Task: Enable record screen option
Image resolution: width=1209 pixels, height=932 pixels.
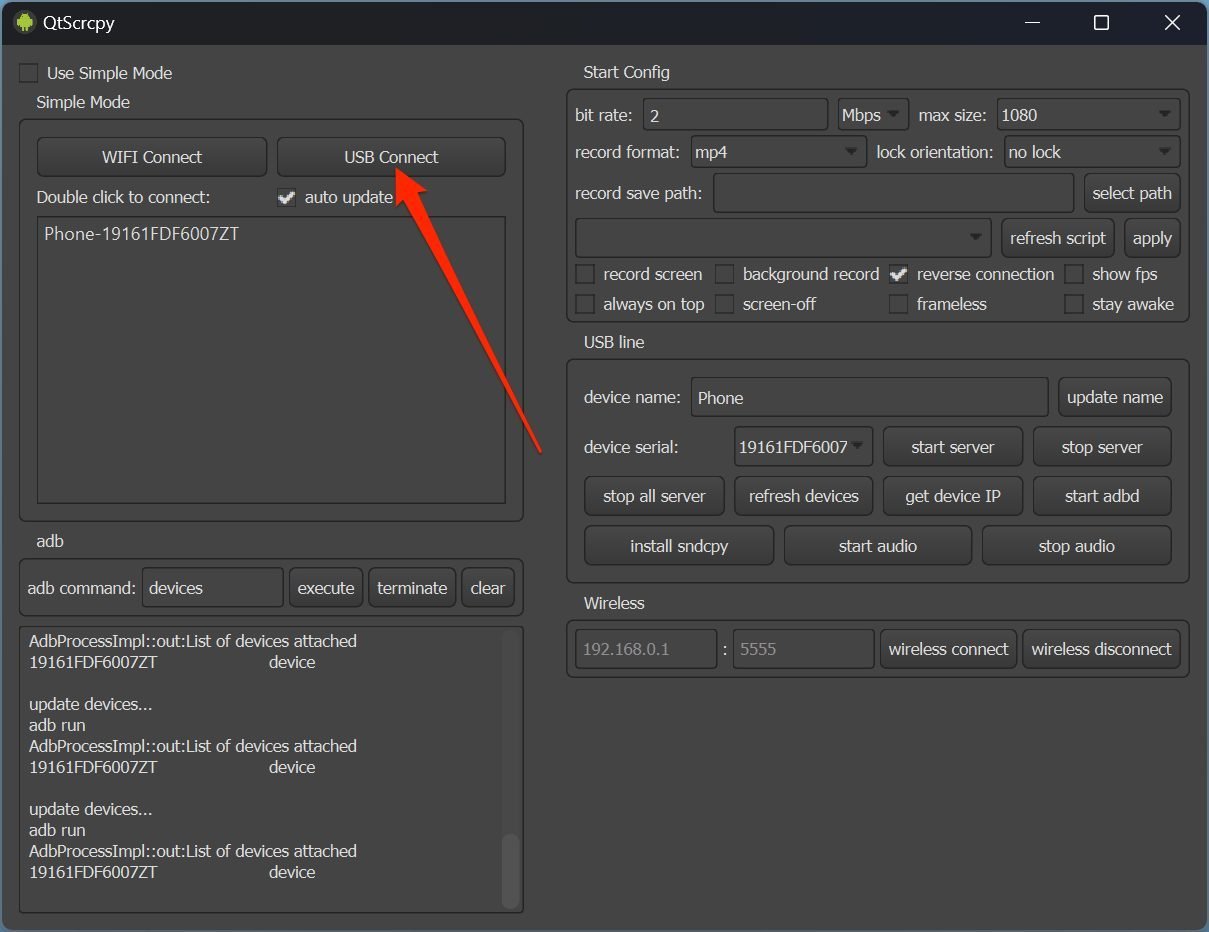Action: 585,274
